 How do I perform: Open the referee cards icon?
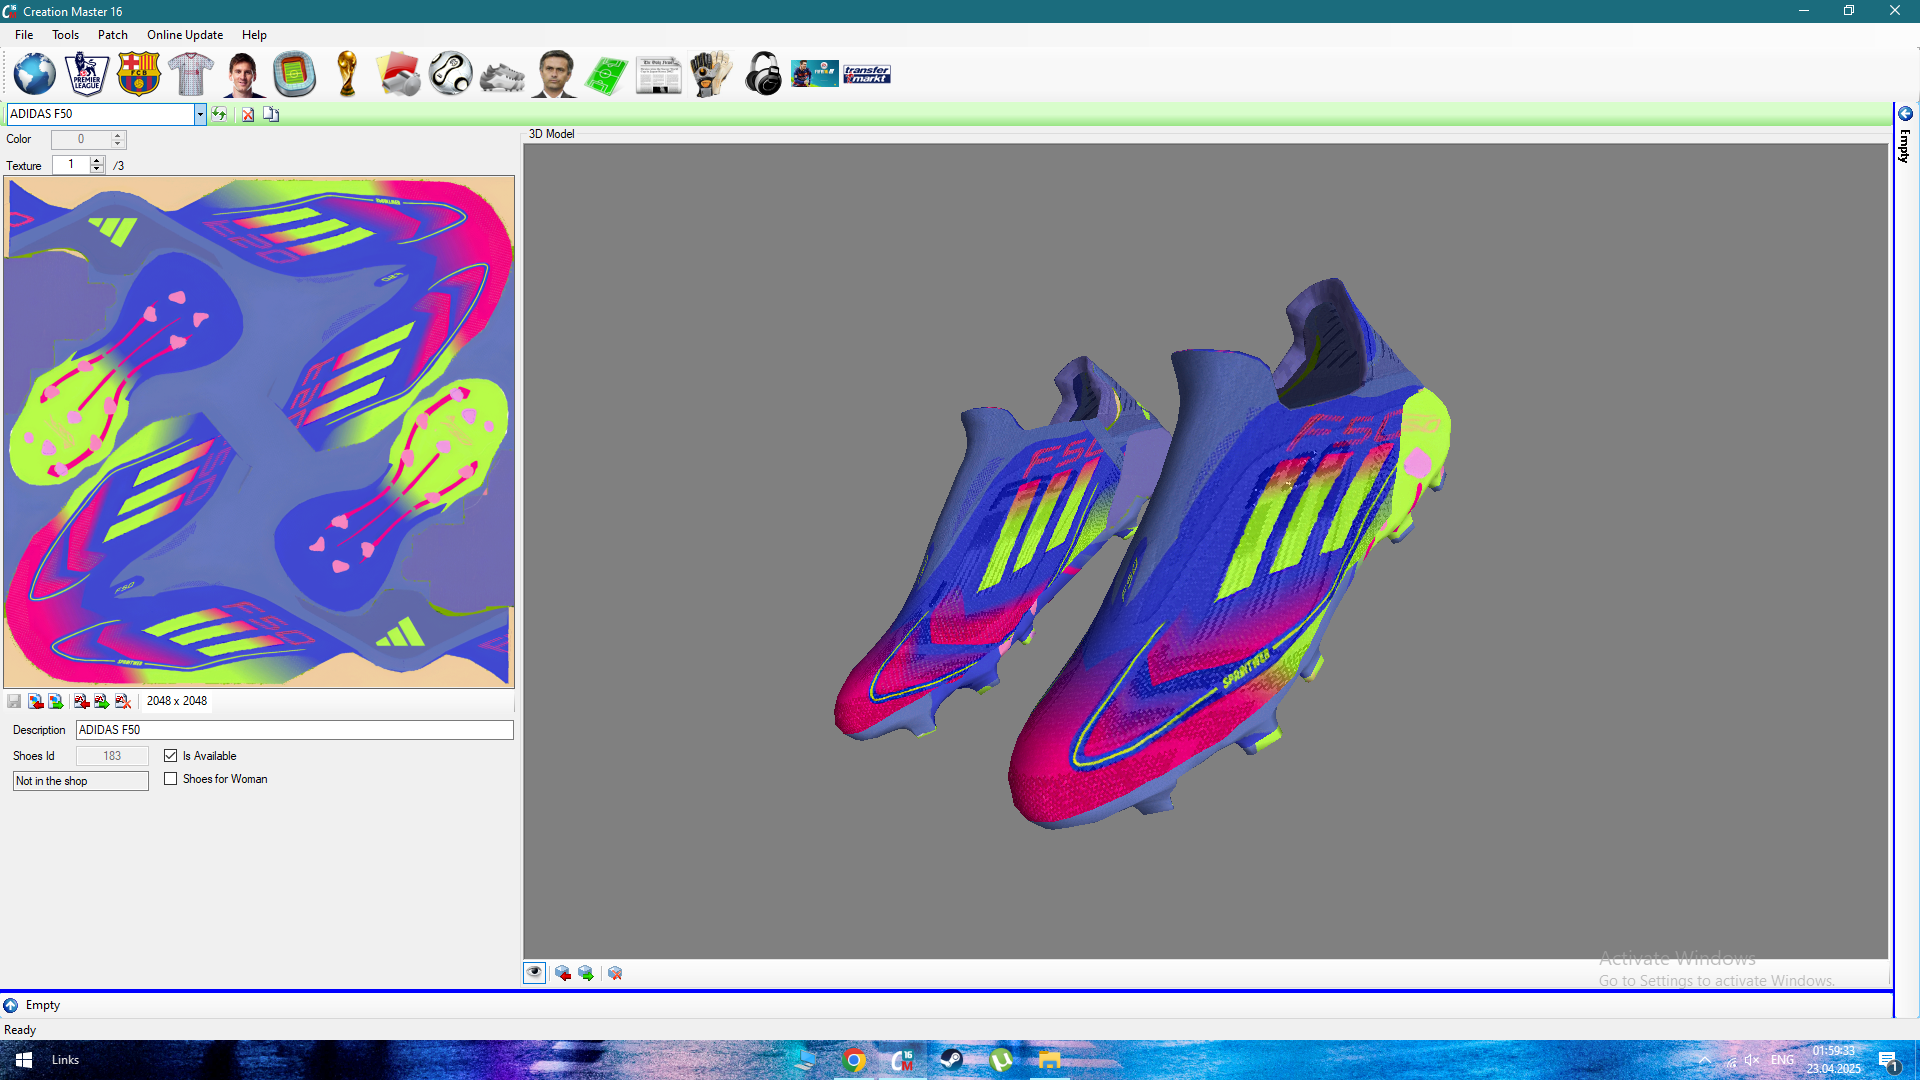point(399,74)
